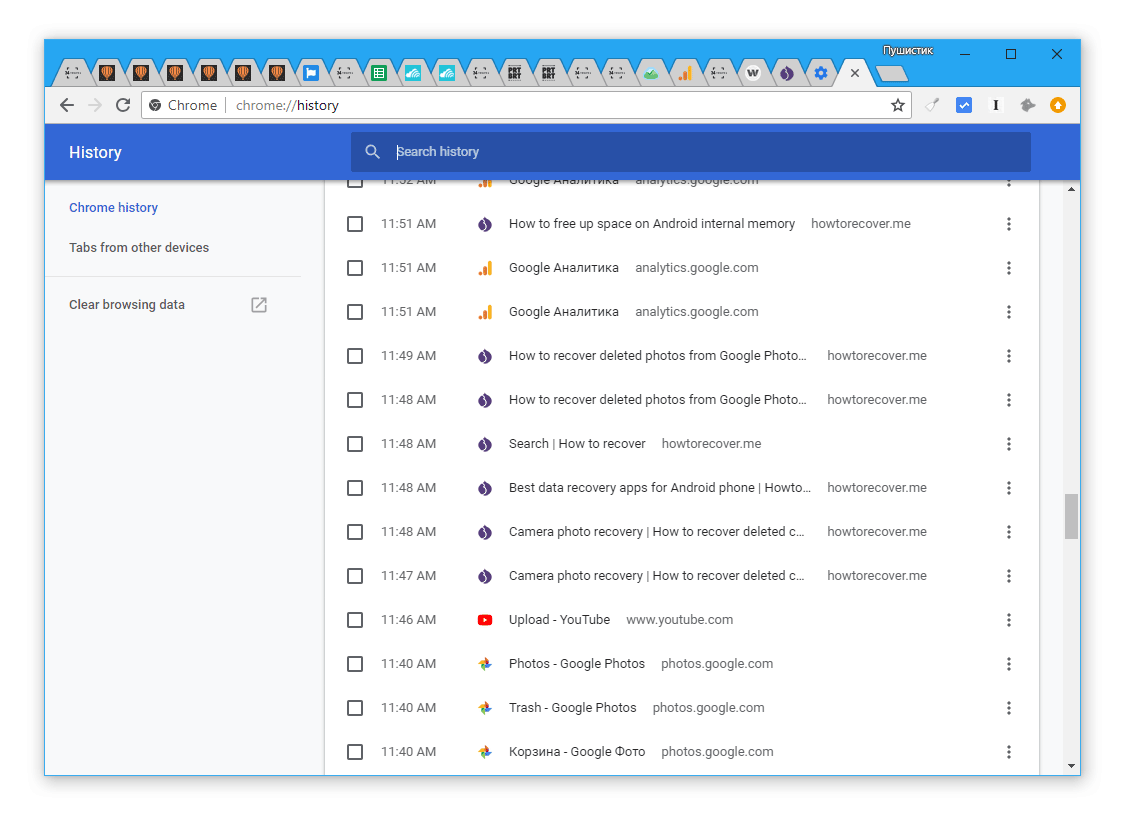Viewport: 1127px width, 817px height.
Task: Focus the Search history field
Action: click(691, 152)
